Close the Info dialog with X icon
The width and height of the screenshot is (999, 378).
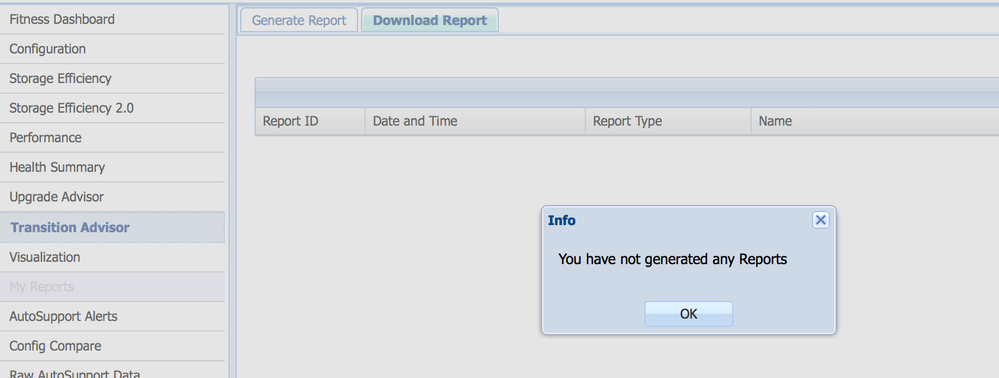821,220
